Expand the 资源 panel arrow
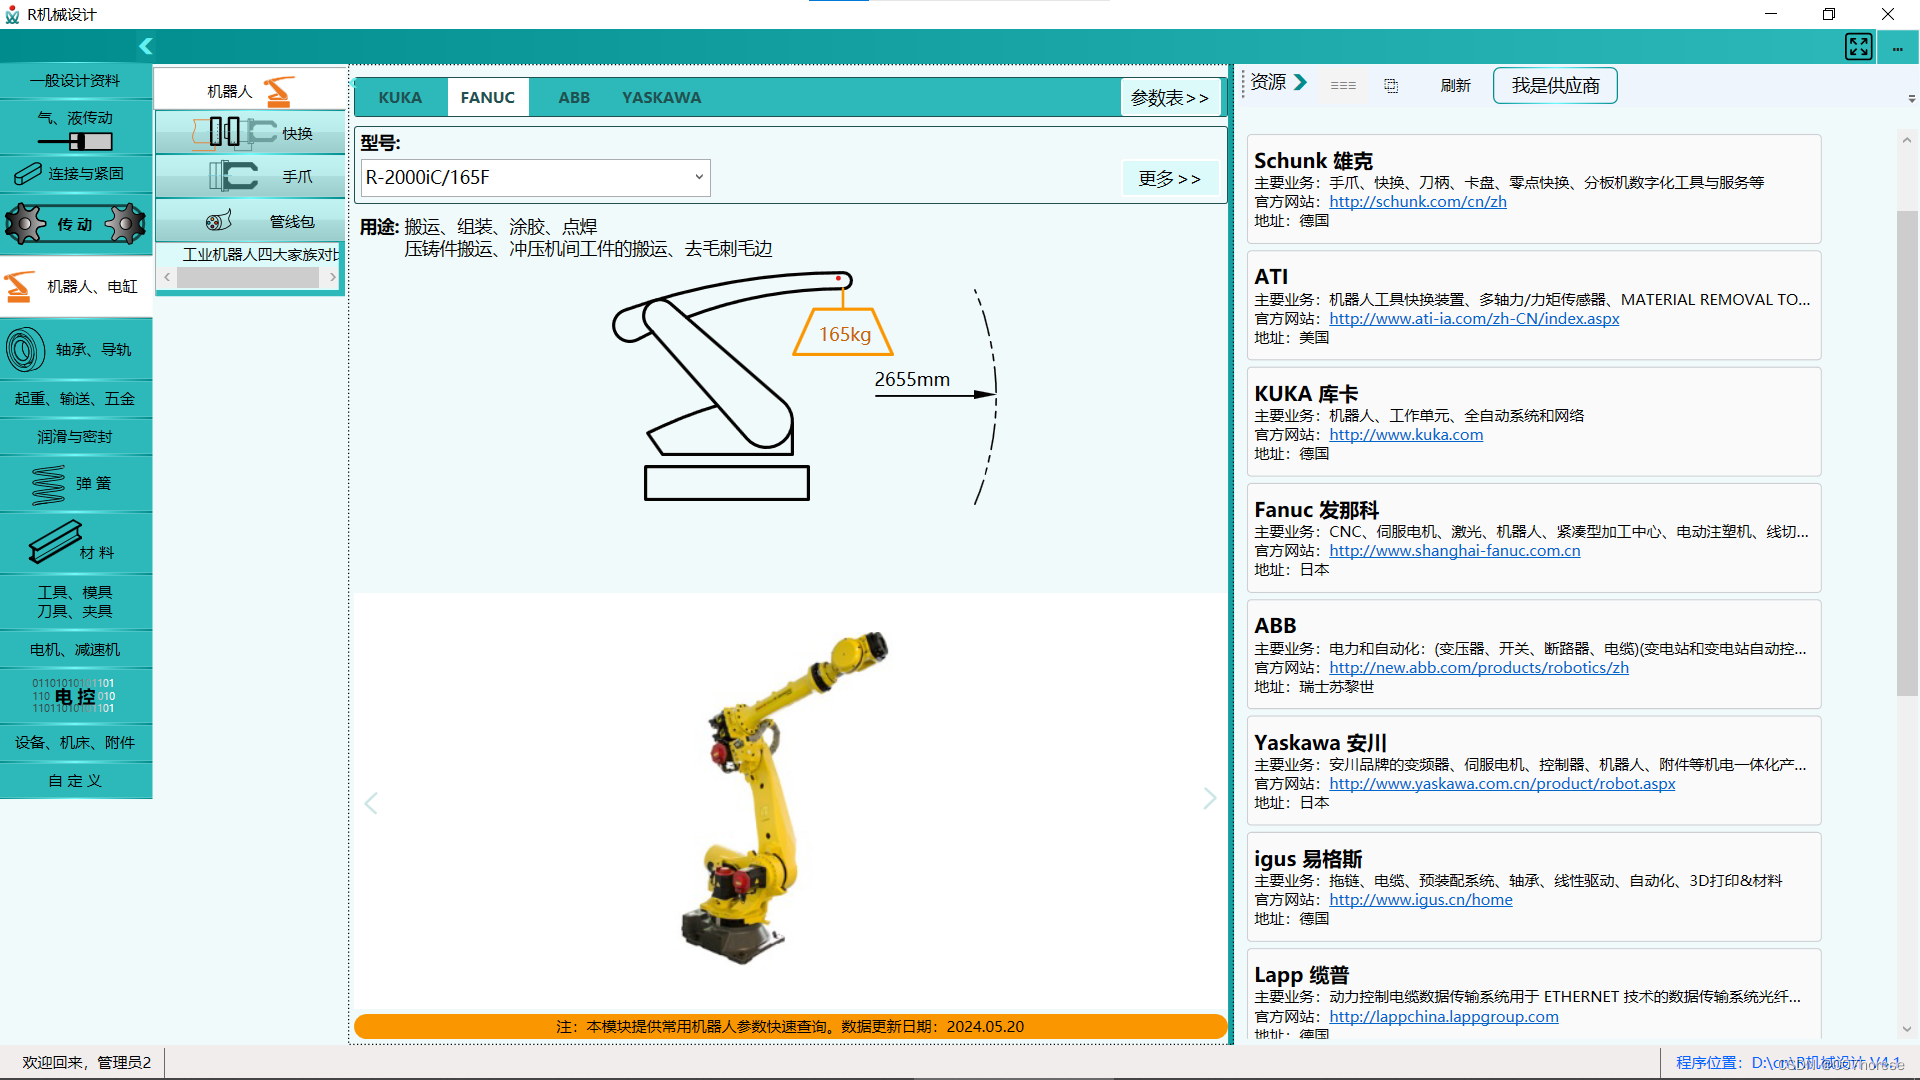 1300,82
